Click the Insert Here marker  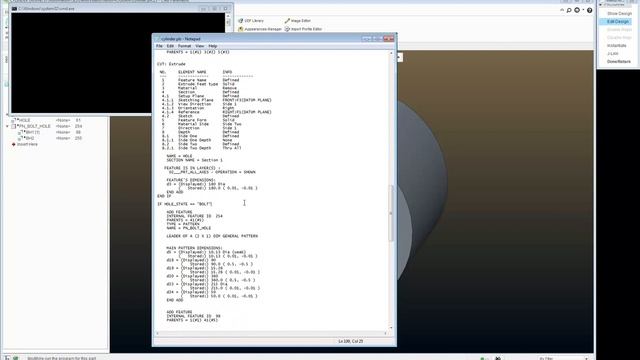(x=25, y=144)
